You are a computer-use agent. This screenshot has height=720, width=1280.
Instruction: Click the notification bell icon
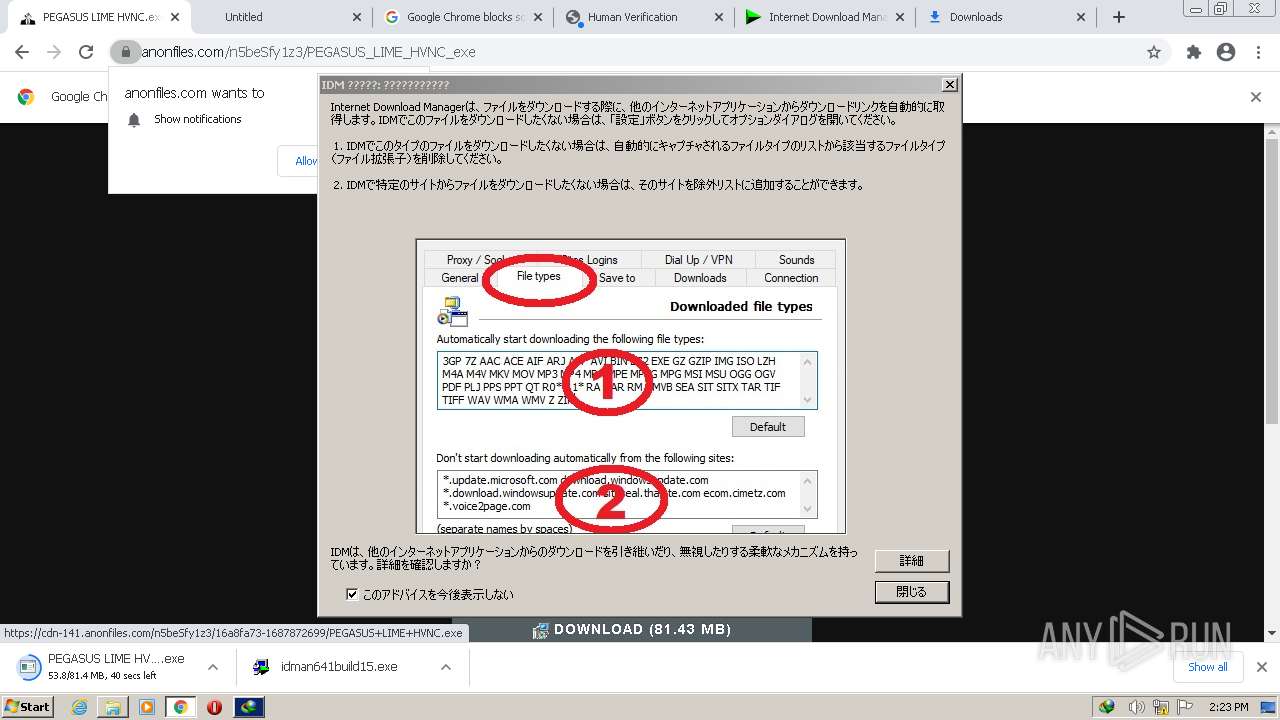coord(134,120)
